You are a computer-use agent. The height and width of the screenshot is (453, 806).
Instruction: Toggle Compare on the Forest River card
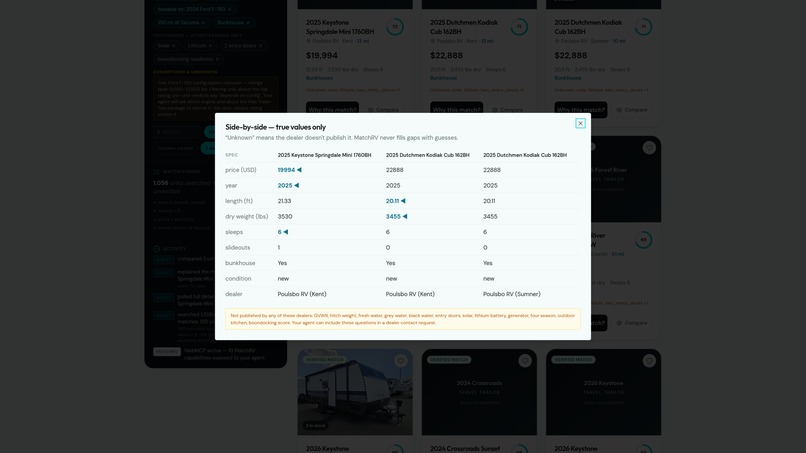point(632,323)
